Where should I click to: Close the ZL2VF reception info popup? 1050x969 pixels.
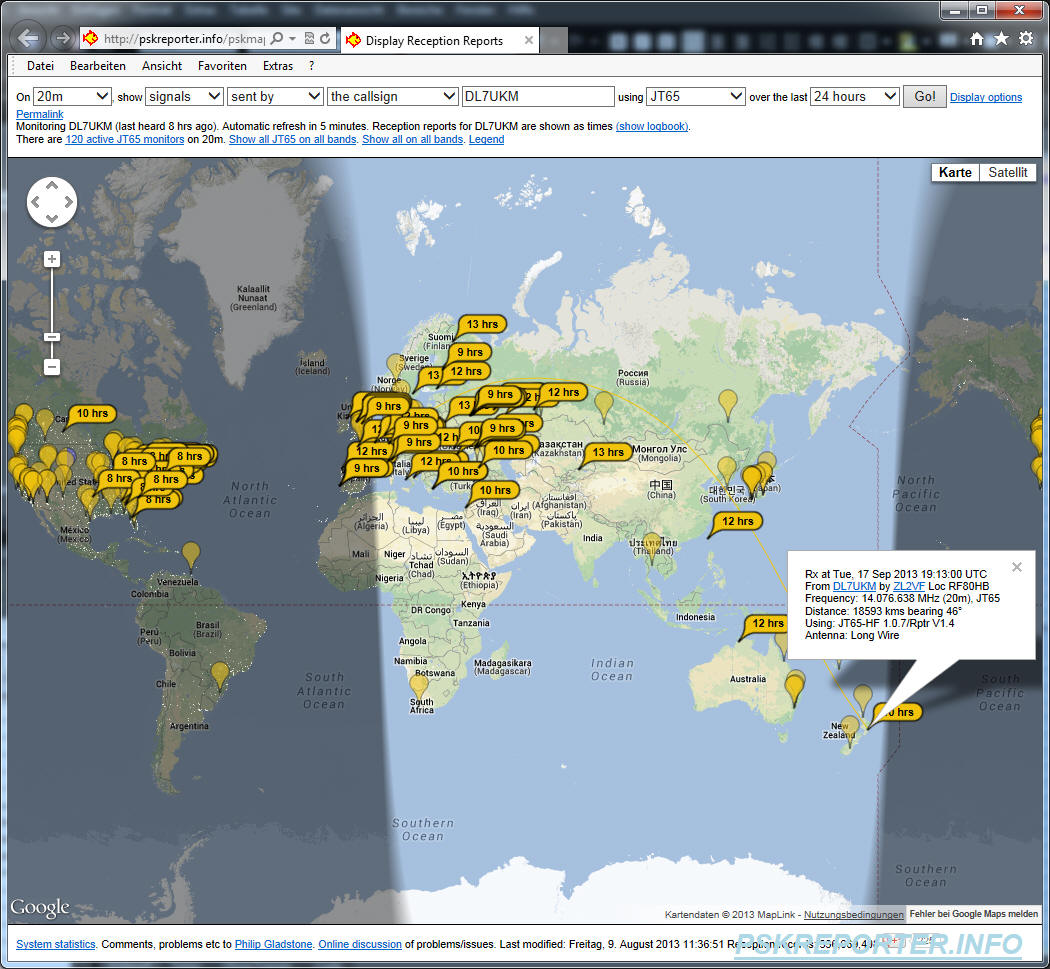[x=1017, y=567]
